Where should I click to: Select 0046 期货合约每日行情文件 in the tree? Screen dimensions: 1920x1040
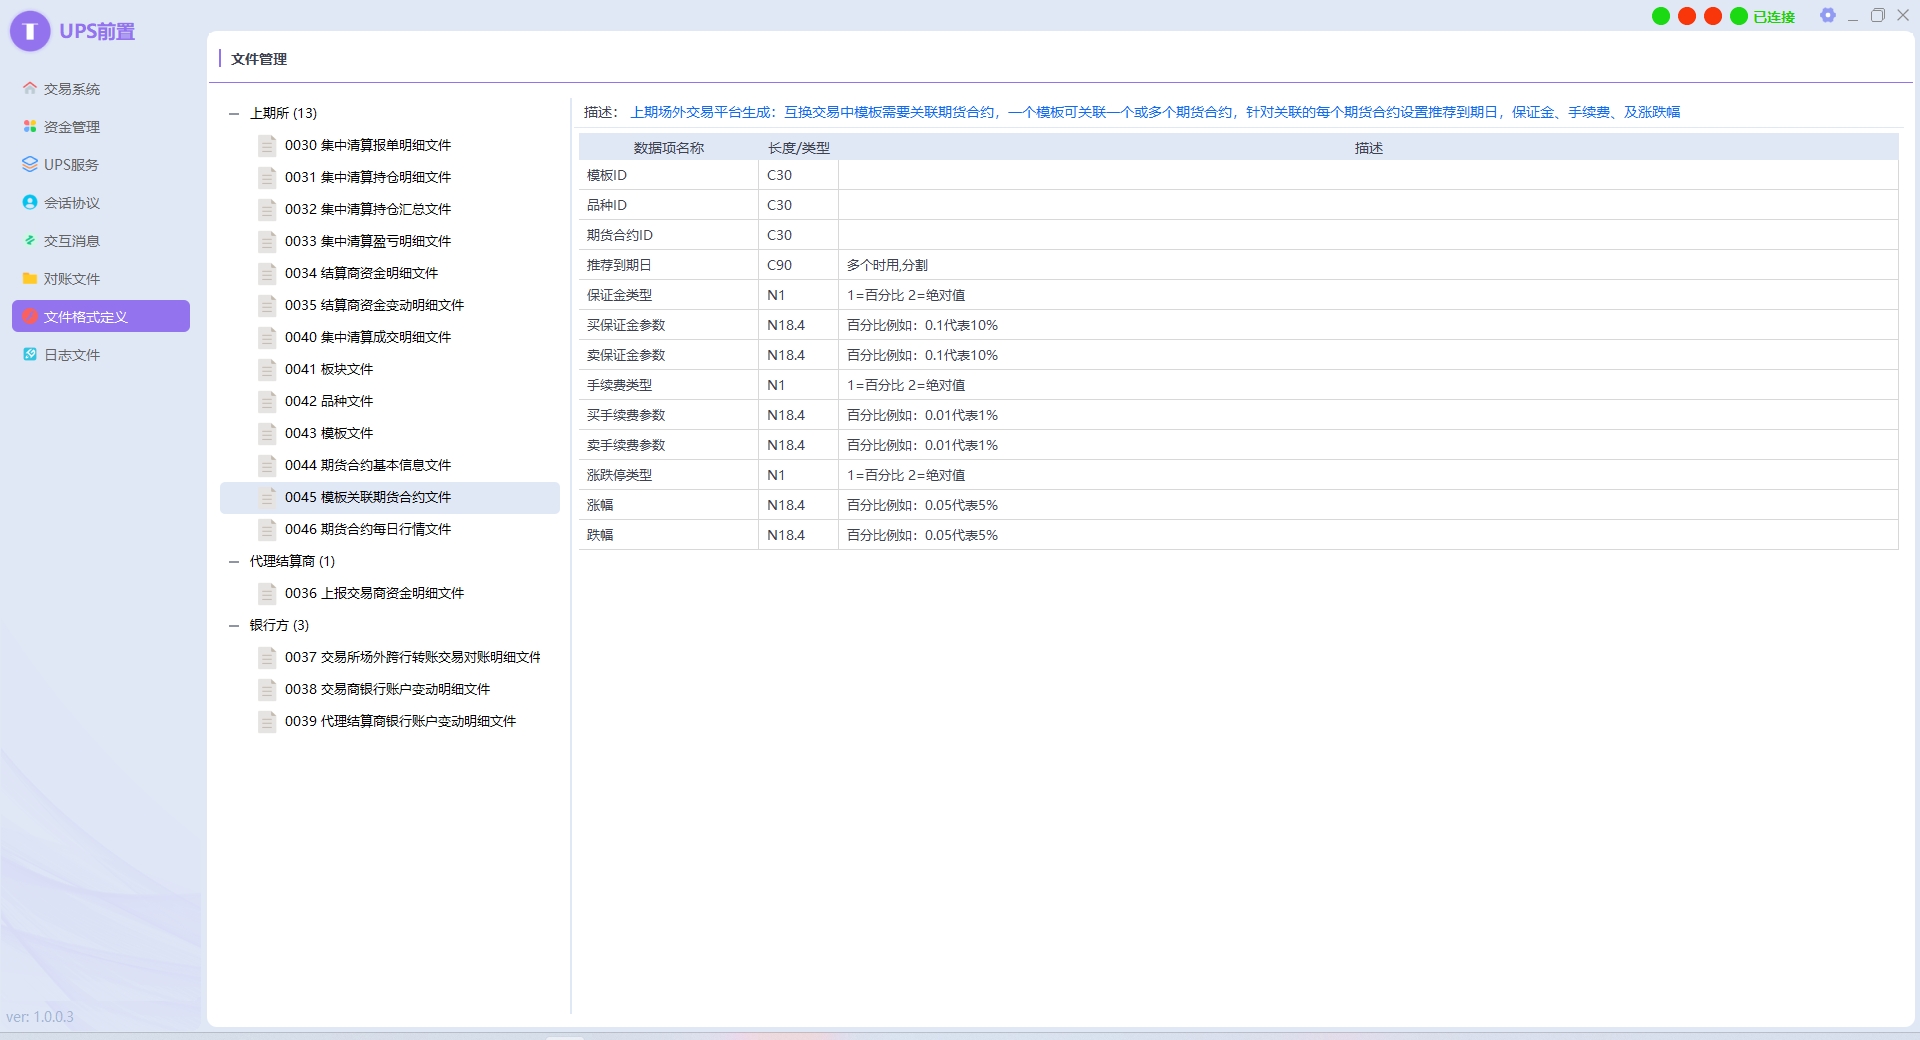coord(390,529)
